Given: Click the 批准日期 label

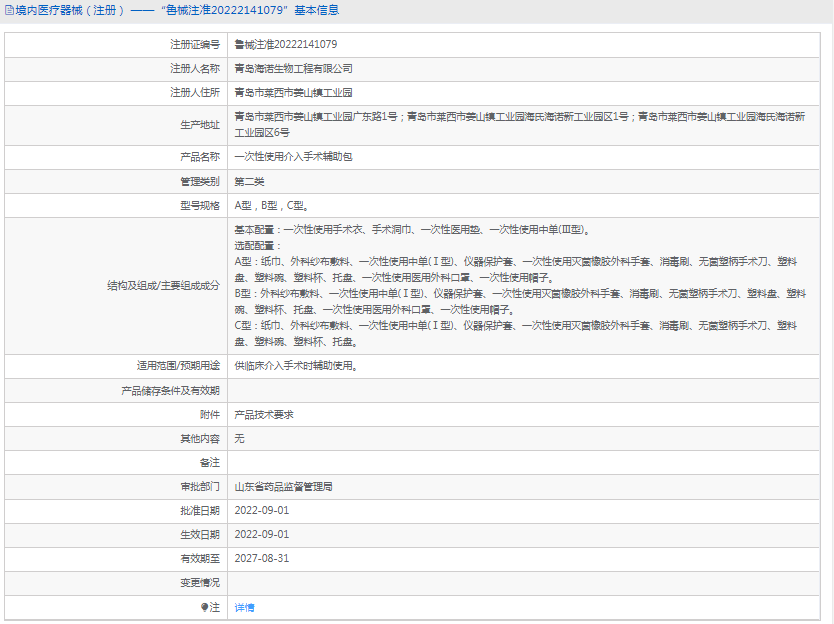Looking at the screenshot, I should 200,511.
